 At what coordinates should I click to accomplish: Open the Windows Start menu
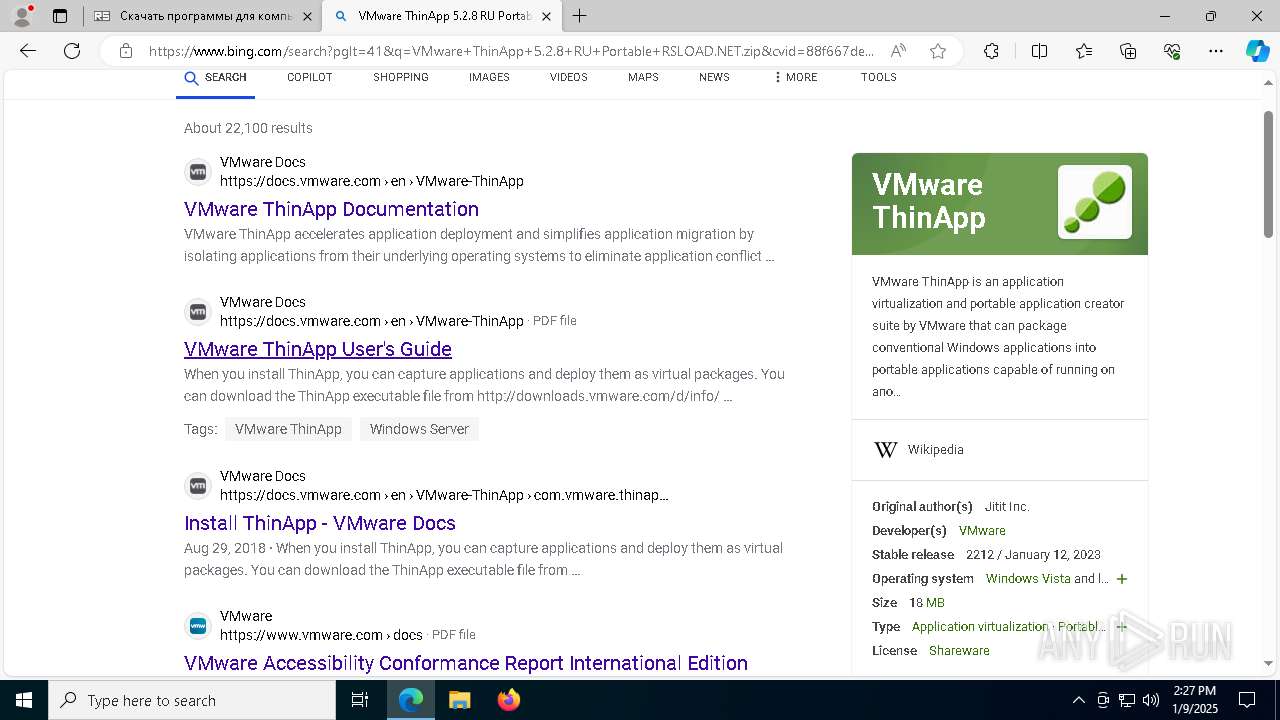24,700
